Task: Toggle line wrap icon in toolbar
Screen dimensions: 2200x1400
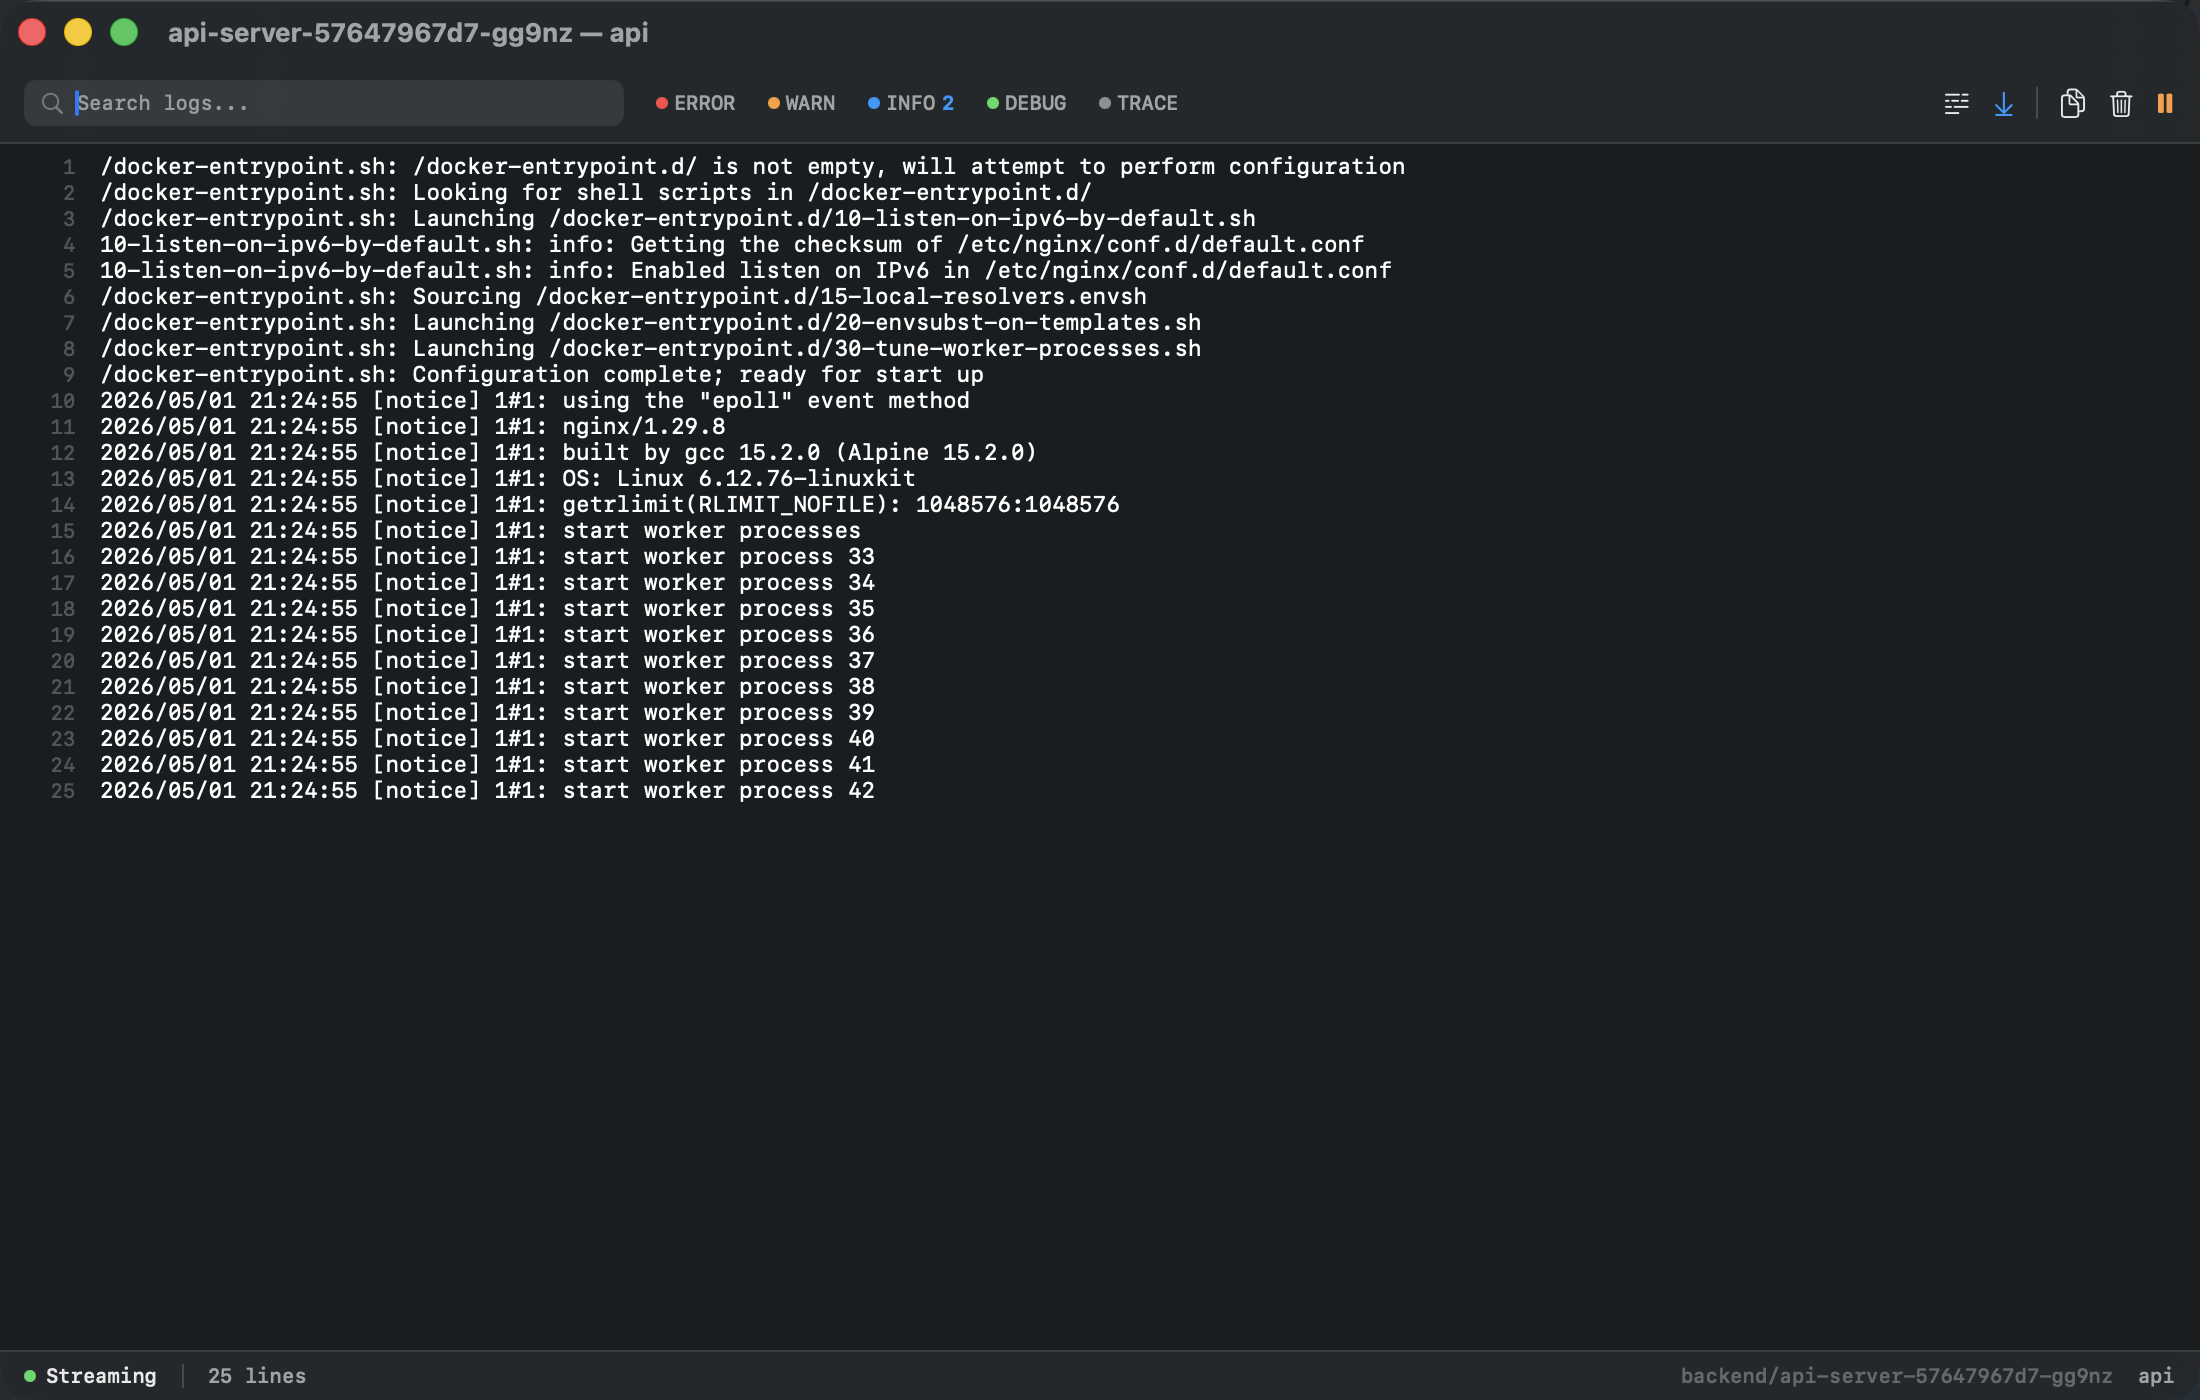Action: [1956, 103]
